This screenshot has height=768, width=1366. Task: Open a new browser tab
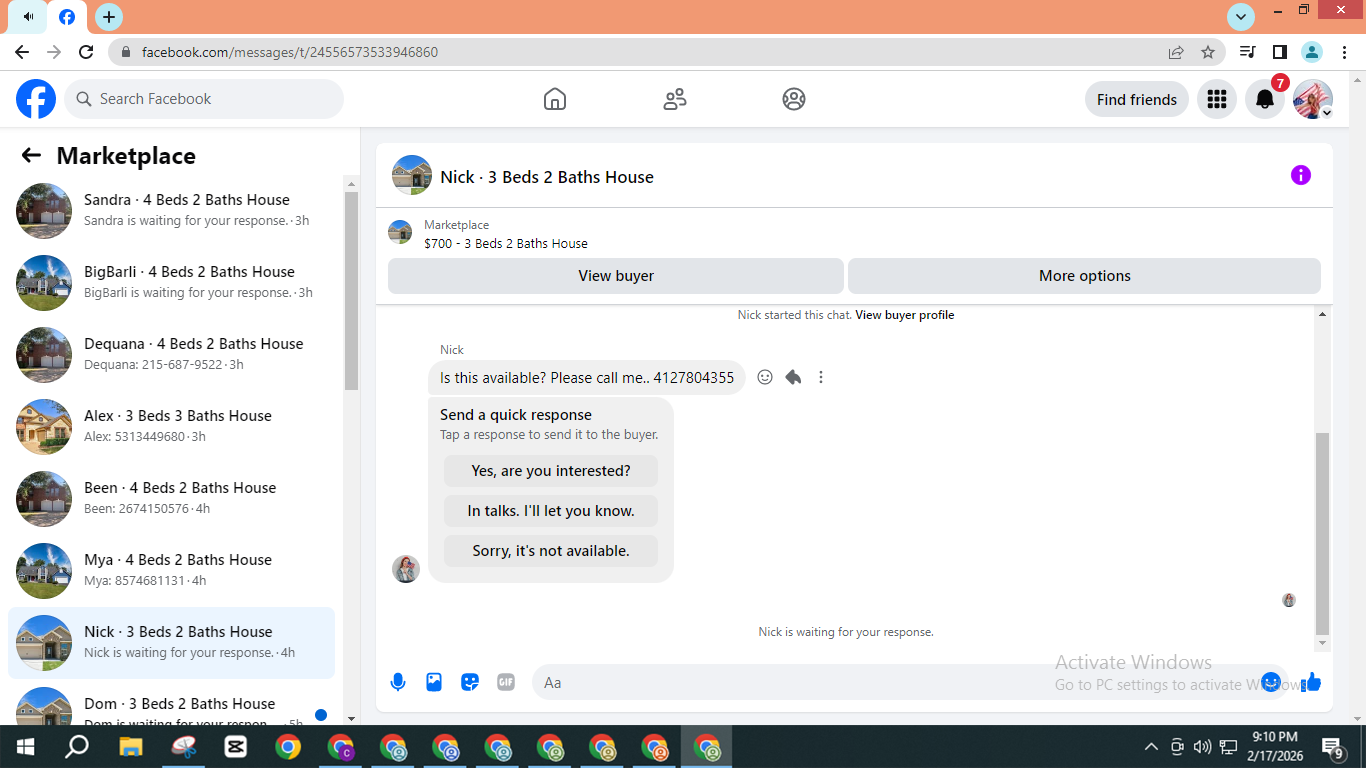pyautogui.click(x=109, y=17)
